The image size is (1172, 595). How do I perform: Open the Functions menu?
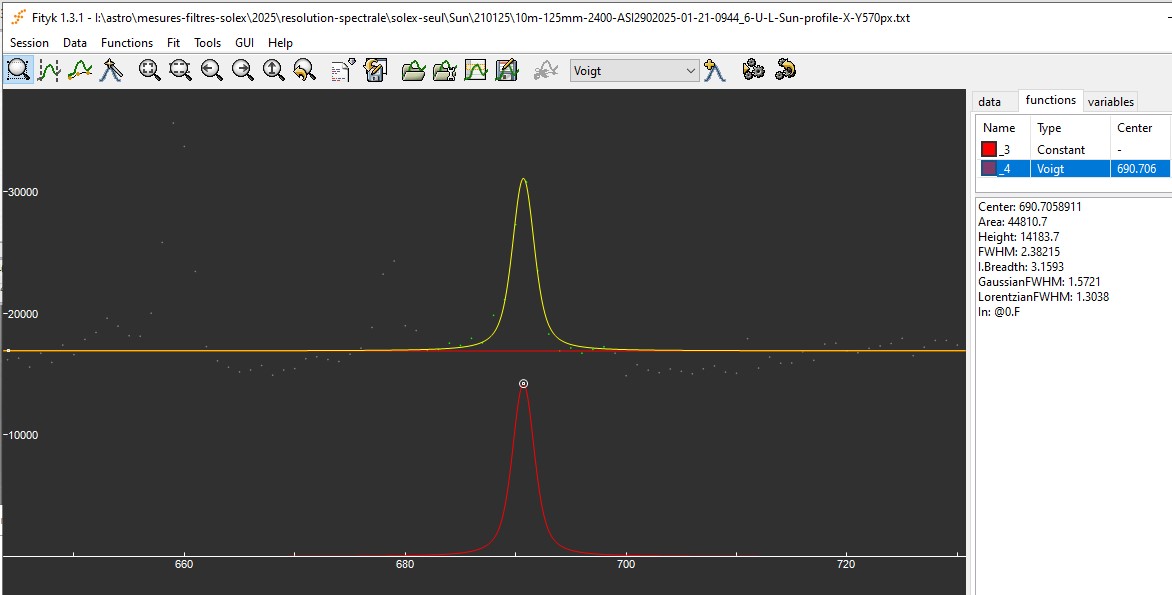[127, 43]
